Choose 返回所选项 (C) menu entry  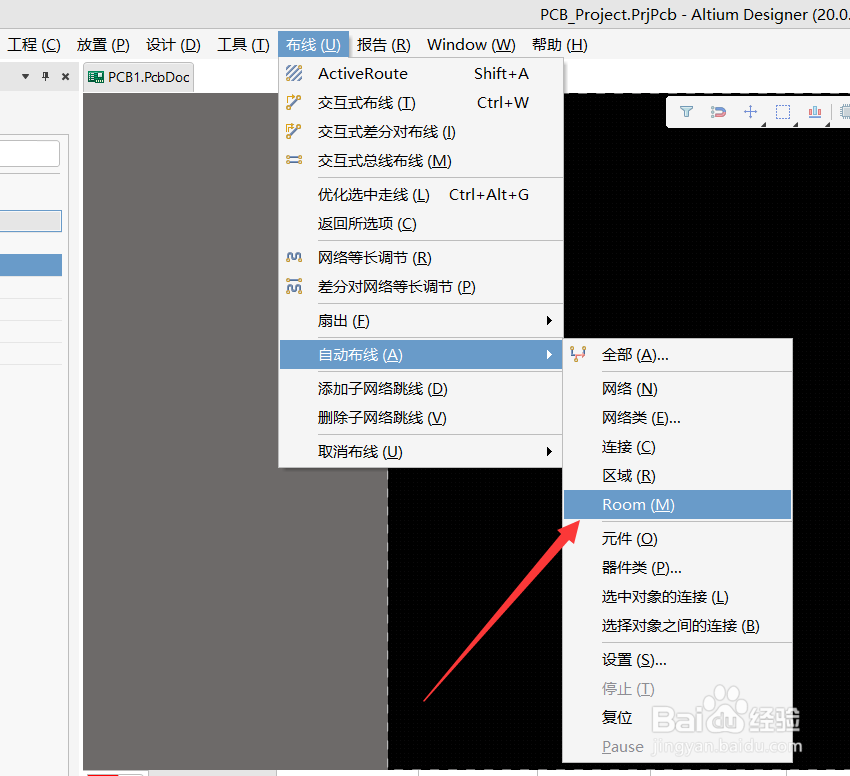pyautogui.click(x=421, y=223)
